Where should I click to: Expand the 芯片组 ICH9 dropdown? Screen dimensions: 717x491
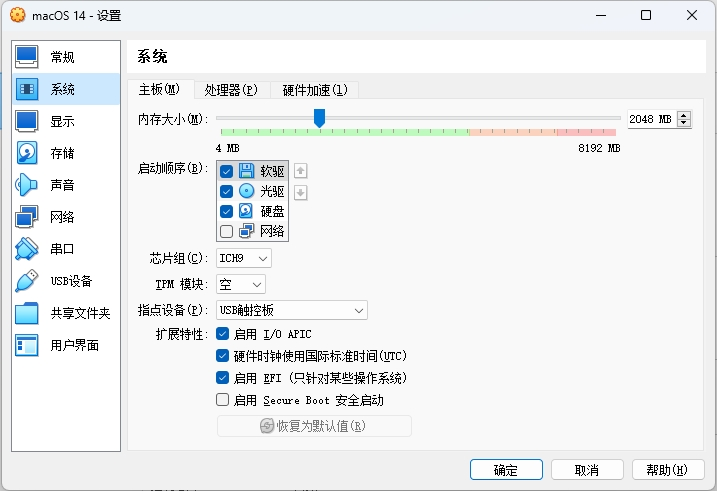point(244,258)
